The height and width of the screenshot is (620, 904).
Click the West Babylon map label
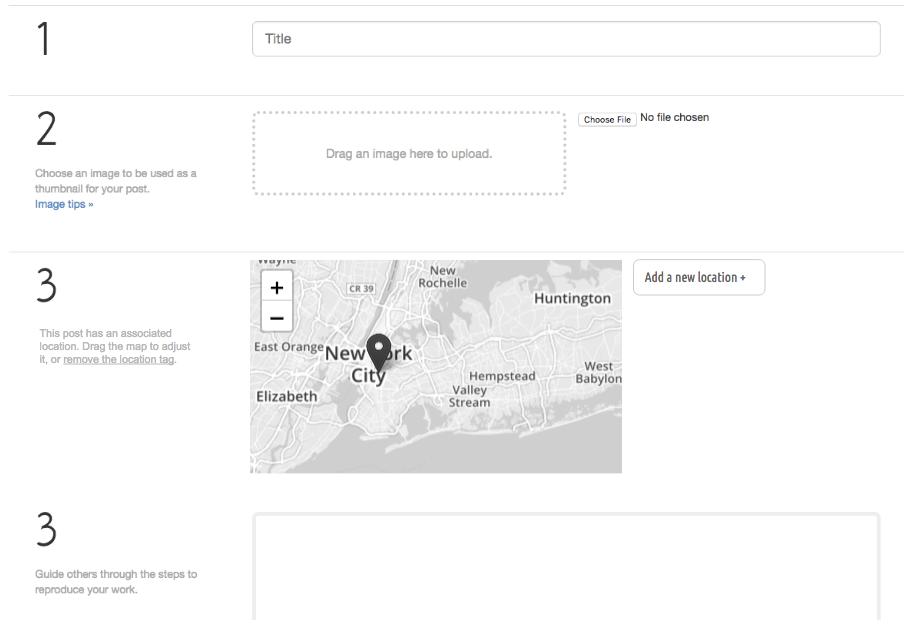pos(598,373)
